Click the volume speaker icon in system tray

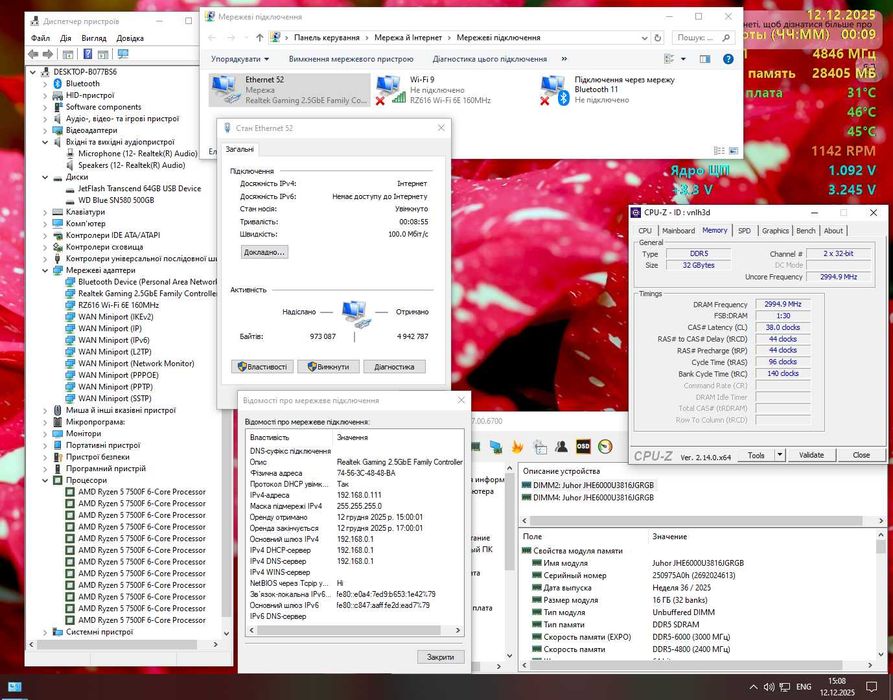[x=768, y=687]
